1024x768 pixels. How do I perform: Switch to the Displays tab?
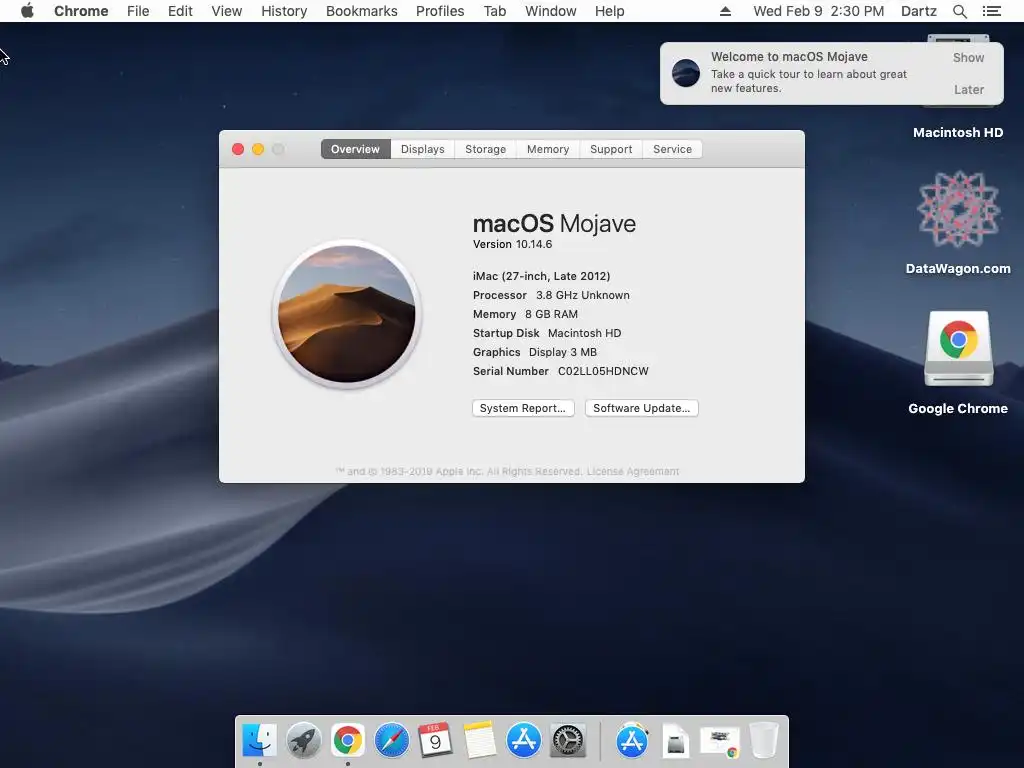click(423, 149)
